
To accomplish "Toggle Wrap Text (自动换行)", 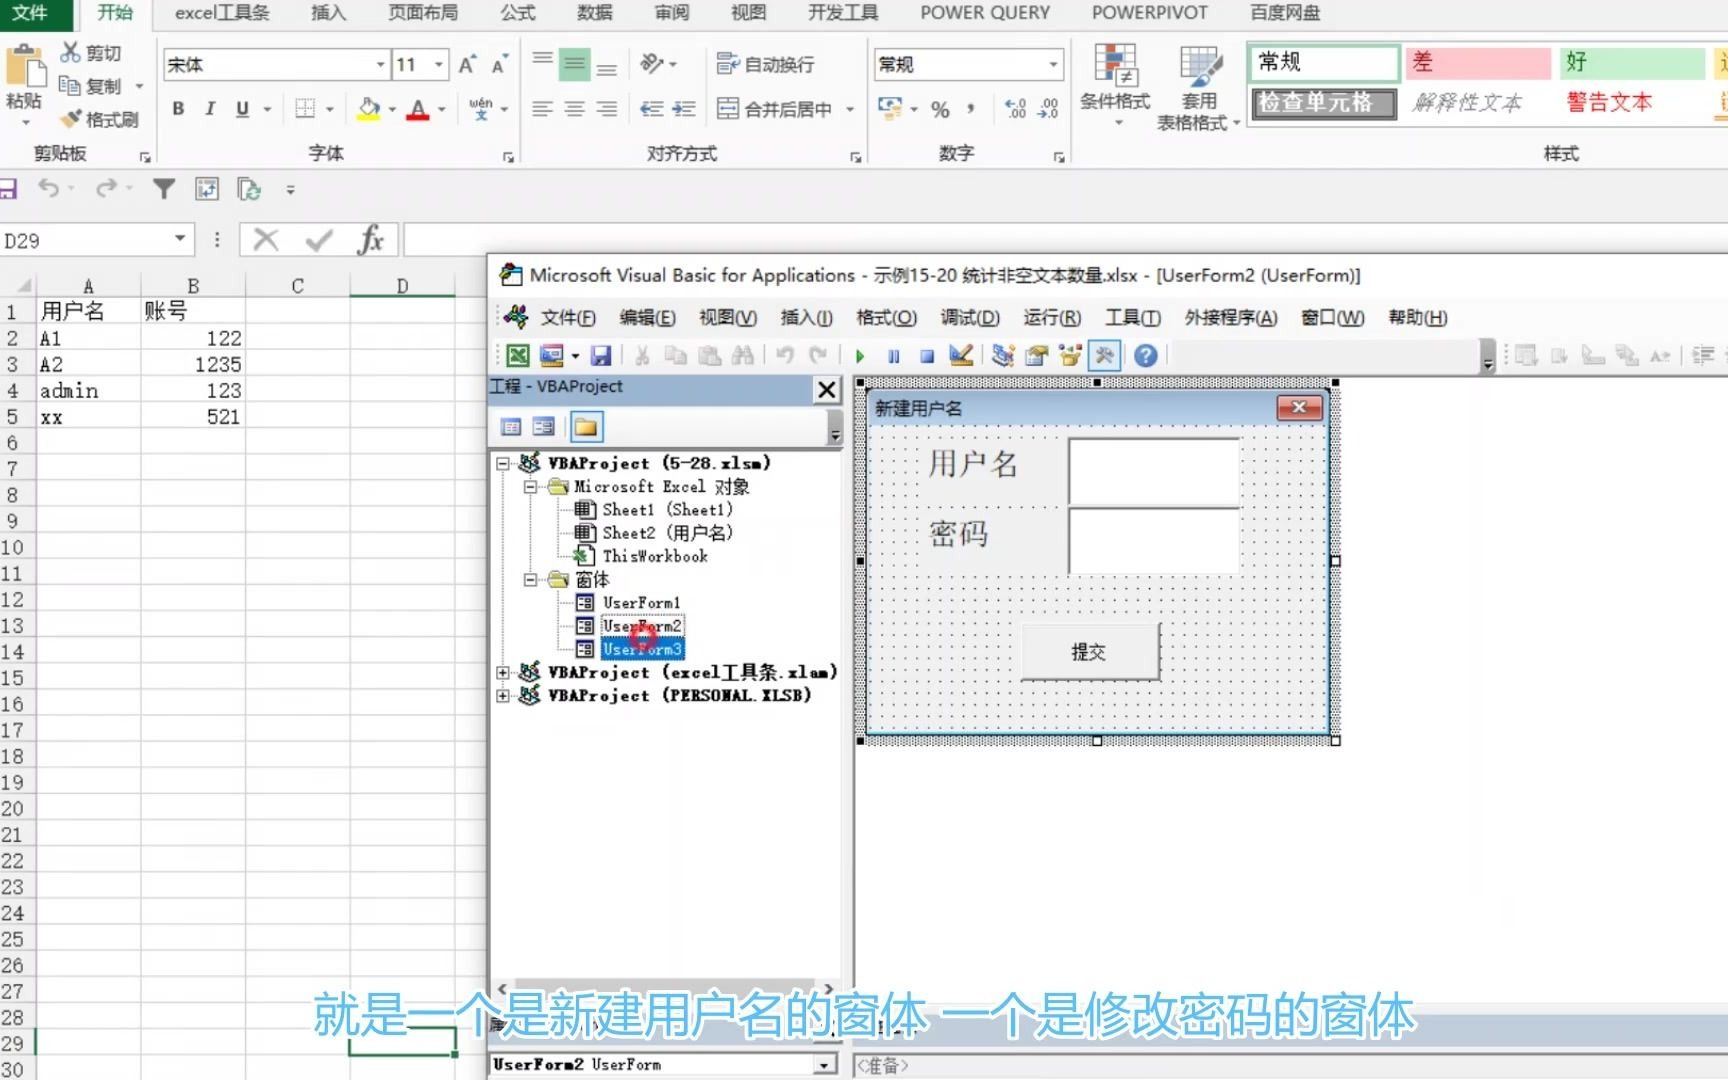I will tap(766, 64).
